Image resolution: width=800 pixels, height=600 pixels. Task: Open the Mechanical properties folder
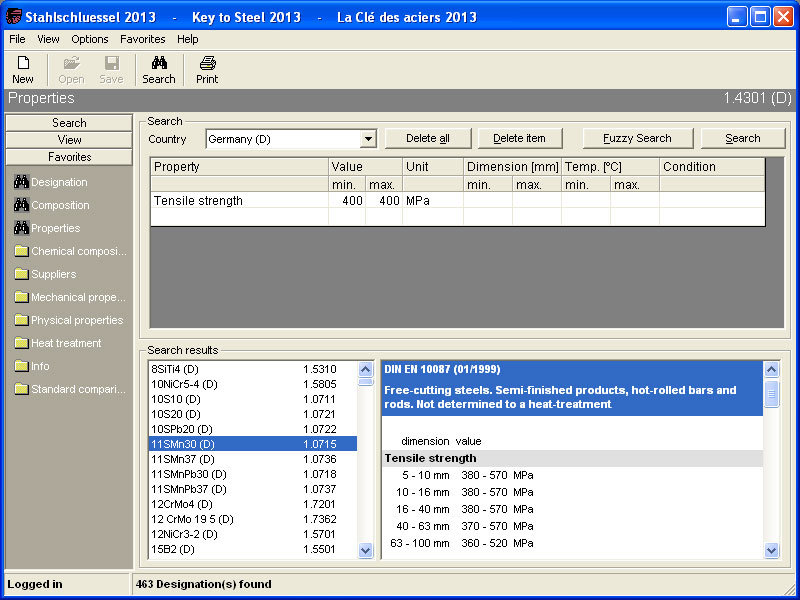70,297
